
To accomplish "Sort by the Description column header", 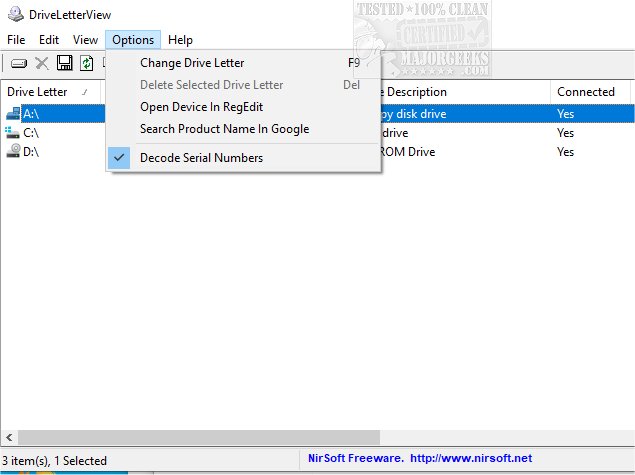I will pyautogui.click(x=465, y=92).
